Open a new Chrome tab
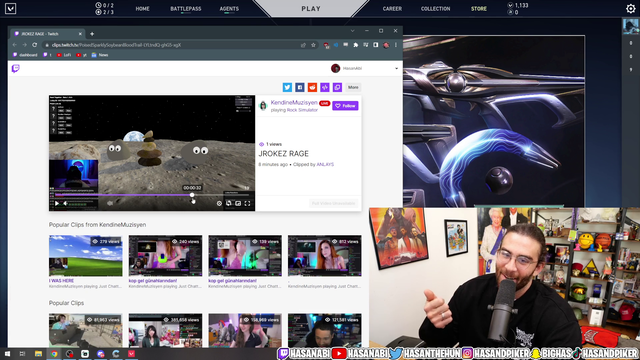Image resolution: width=640 pixels, height=360 pixels. (x=92, y=34)
